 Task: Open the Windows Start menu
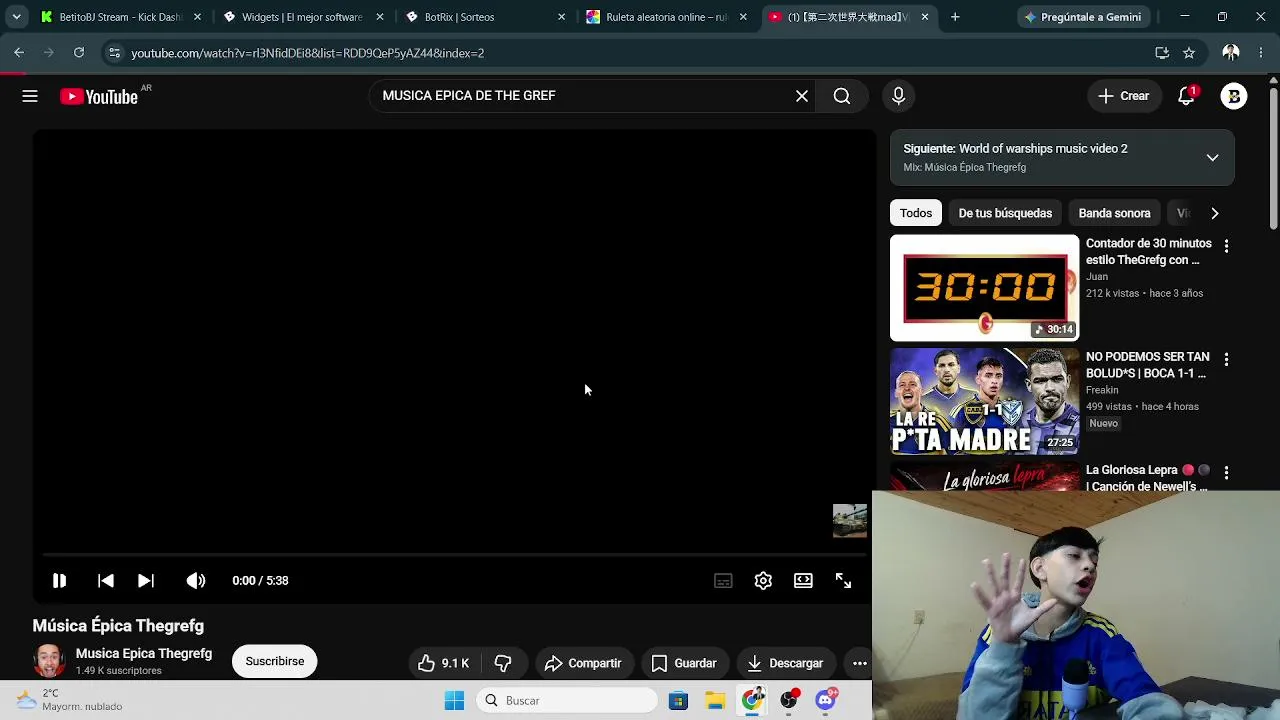(454, 701)
